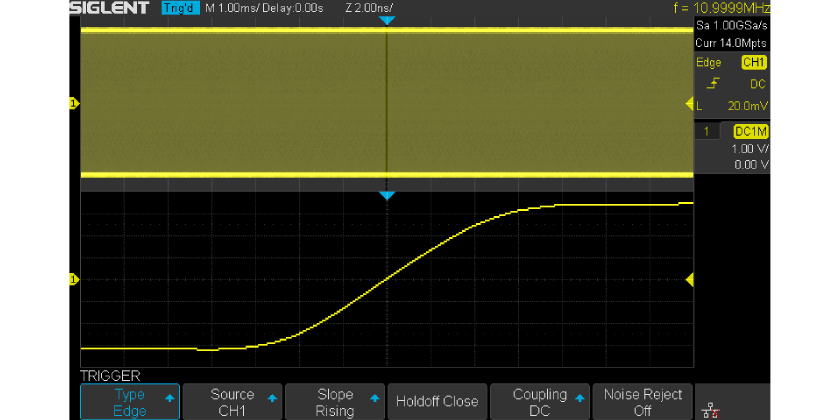The width and height of the screenshot is (840, 420).
Task: Select the channel 1 tab
Action: (x=706, y=132)
